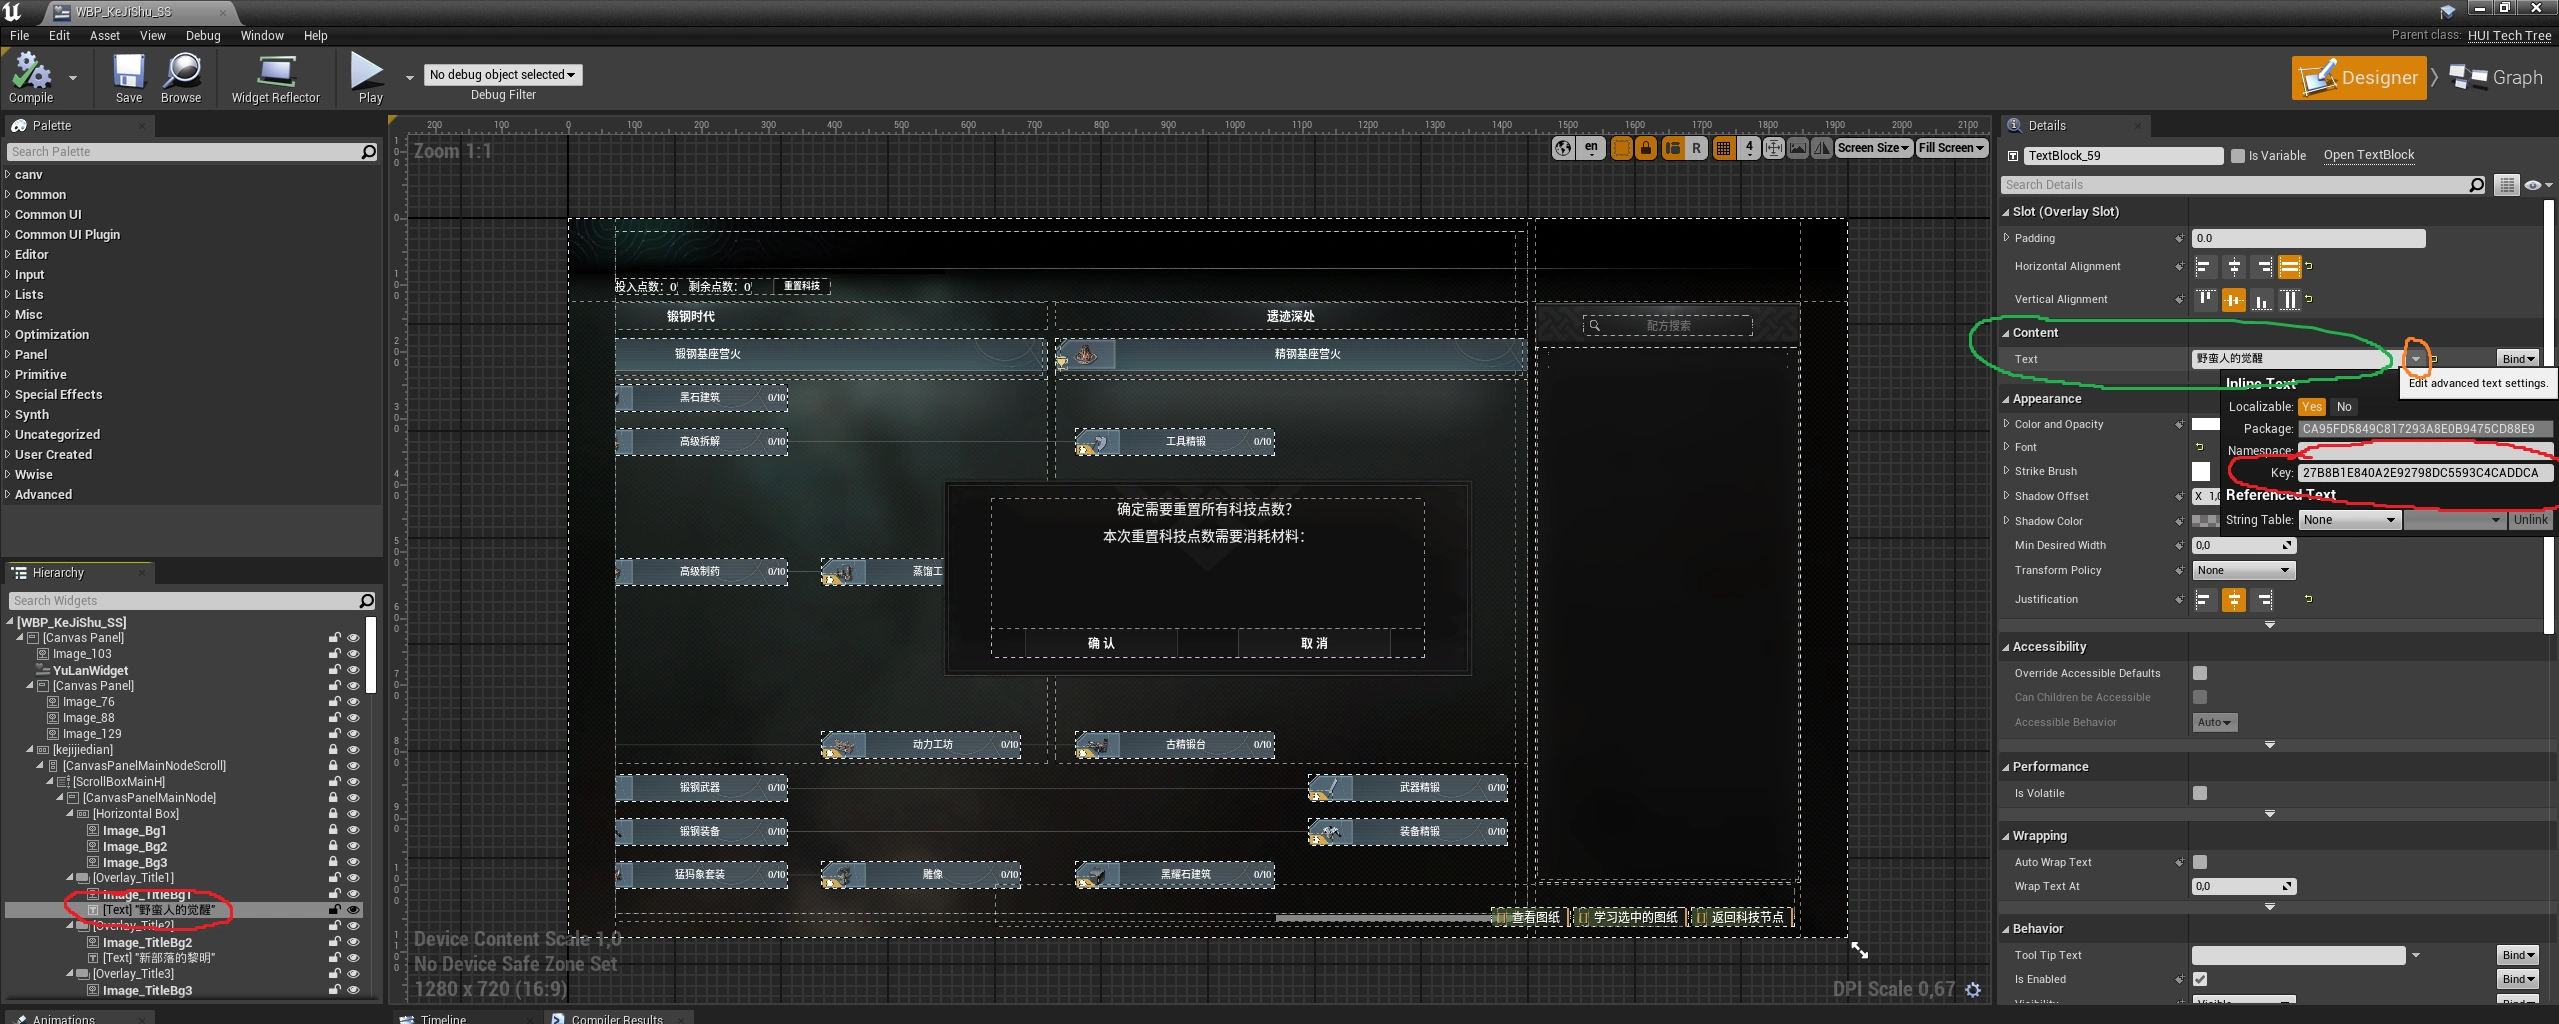Set Localizable to No
Screen dimensions: 2559x1024
point(2344,407)
